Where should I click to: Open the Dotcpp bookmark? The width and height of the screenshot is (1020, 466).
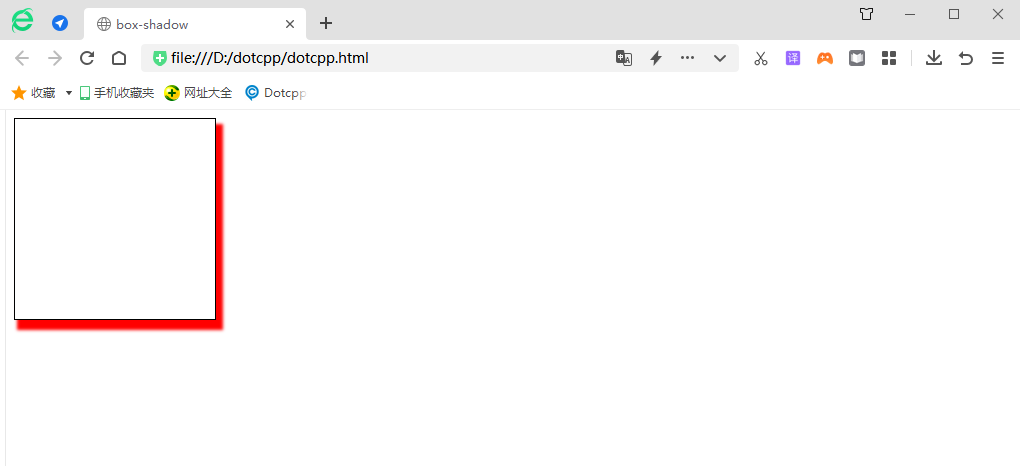(x=276, y=93)
